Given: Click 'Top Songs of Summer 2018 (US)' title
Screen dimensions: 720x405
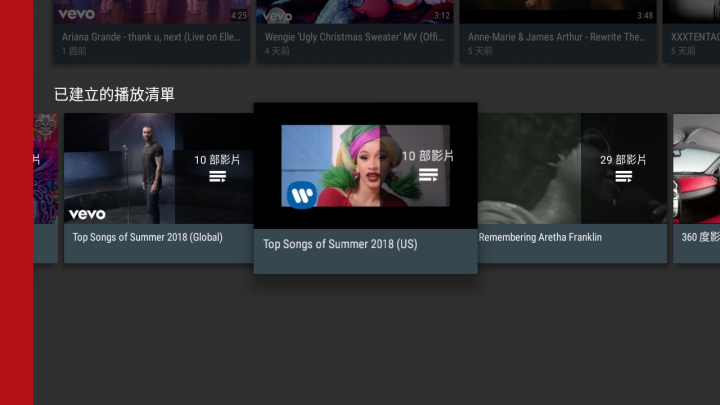Looking at the screenshot, I should pyautogui.click(x=340, y=244).
